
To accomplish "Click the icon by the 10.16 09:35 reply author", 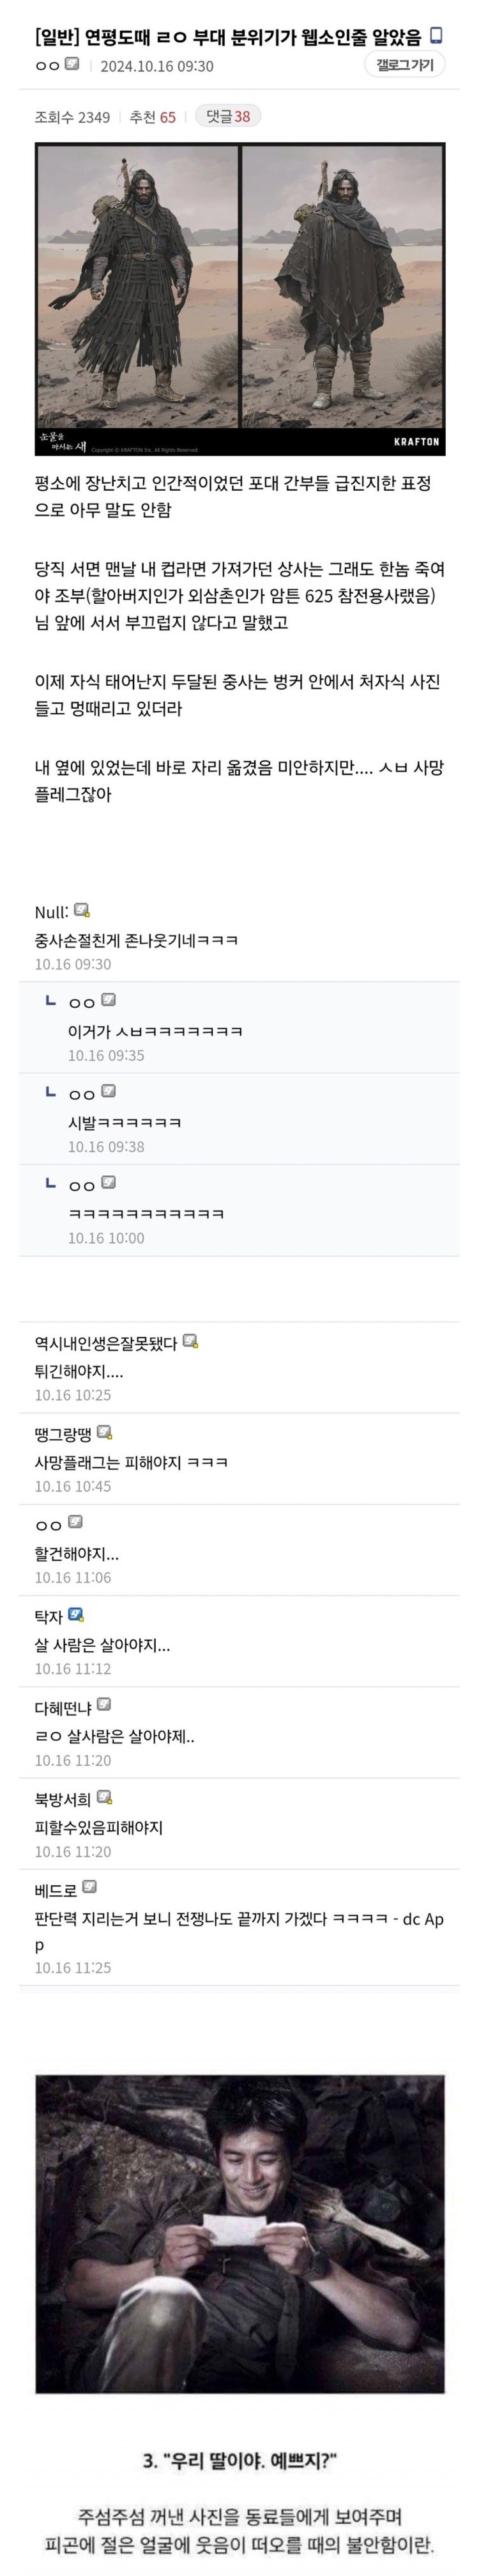I will click(x=109, y=1000).
